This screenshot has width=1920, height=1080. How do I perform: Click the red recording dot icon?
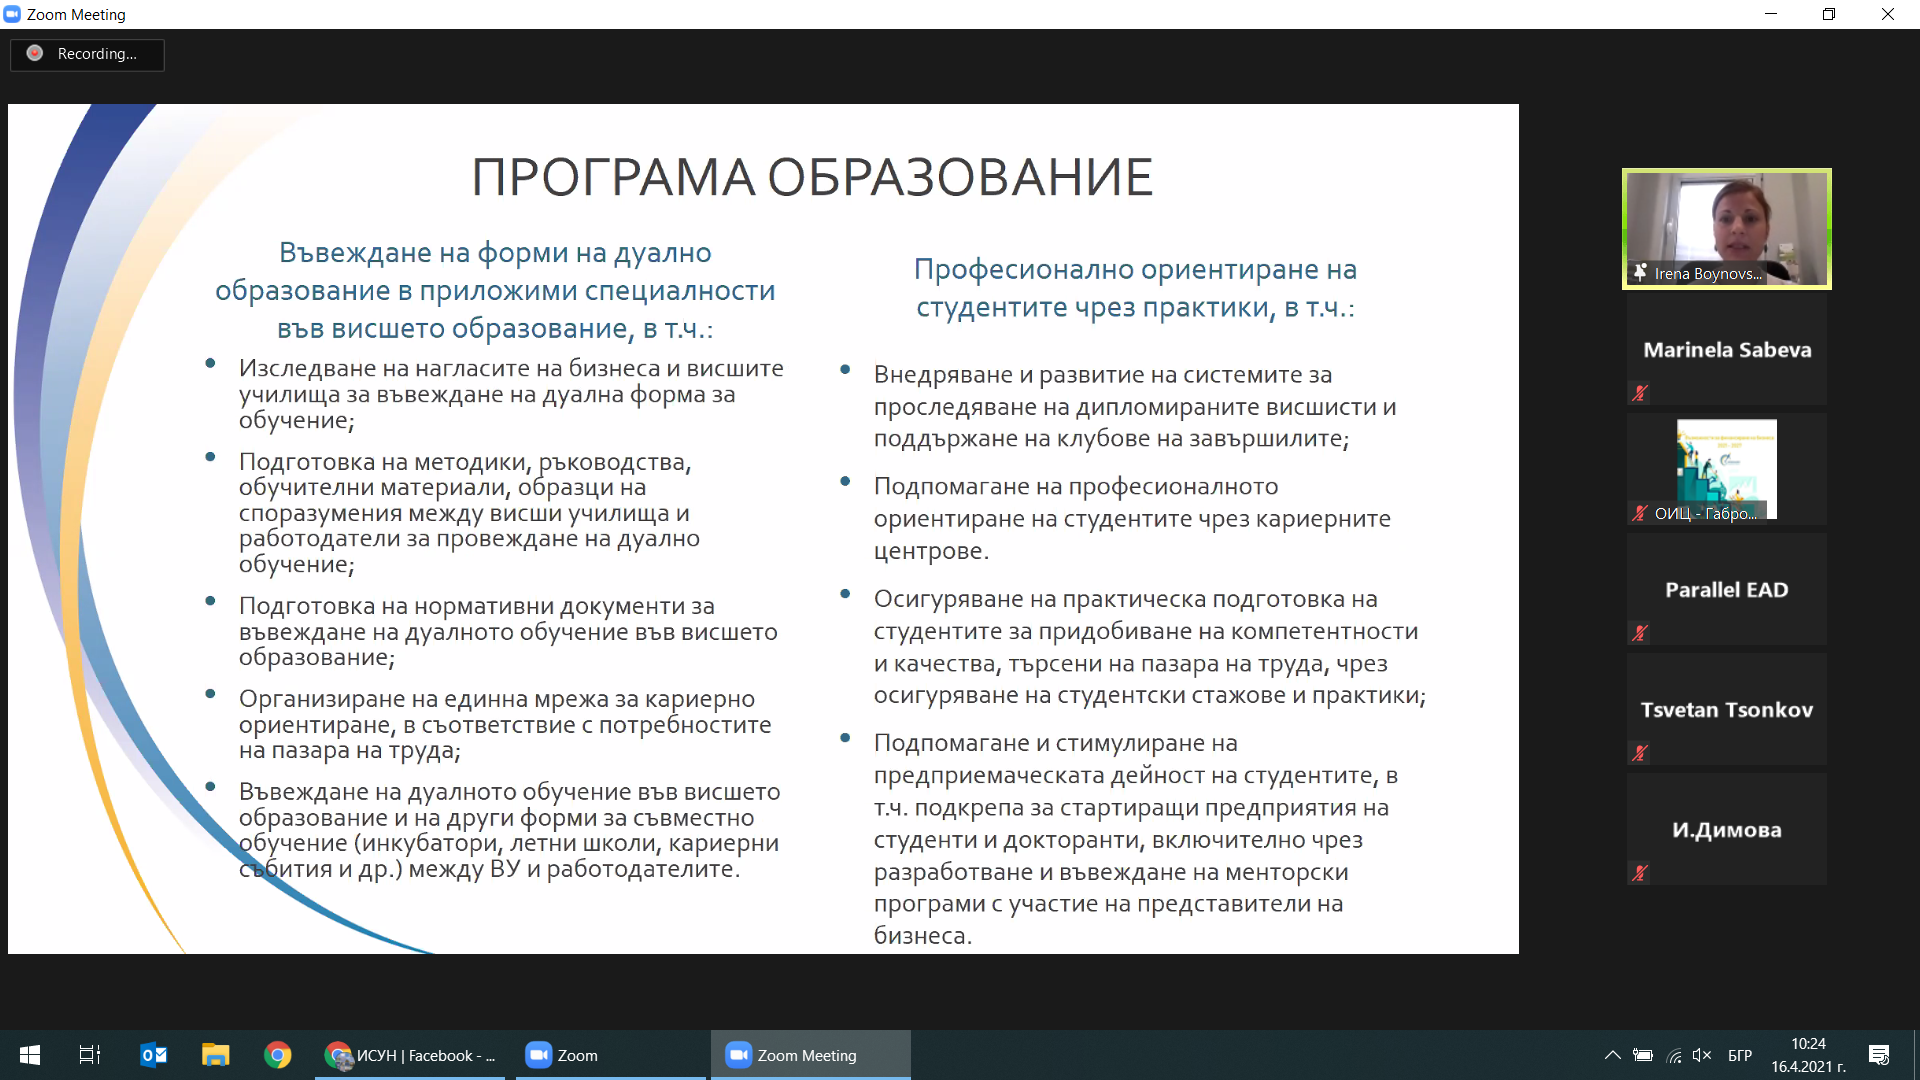35,53
